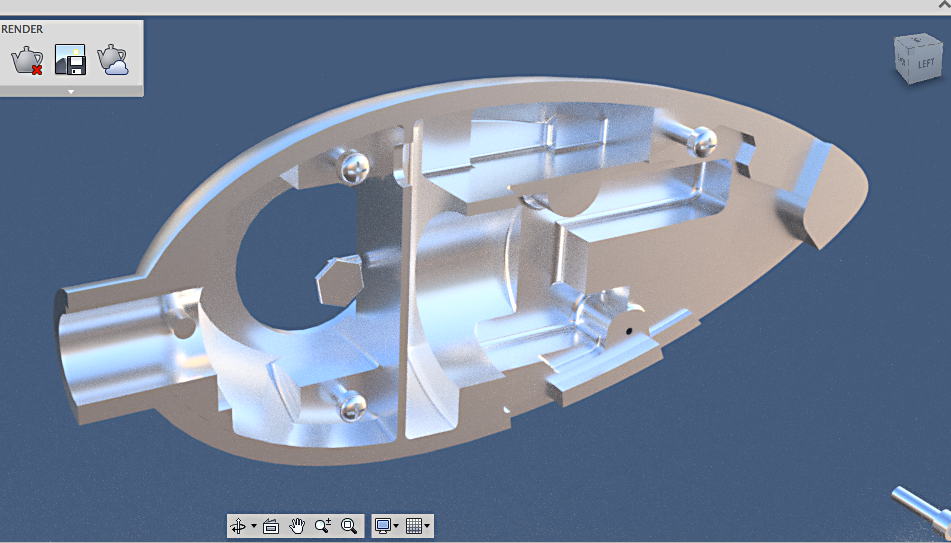The height and width of the screenshot is (543, 951).
Task: Click LEFT face of ViewCube
Action: [926, 64]
